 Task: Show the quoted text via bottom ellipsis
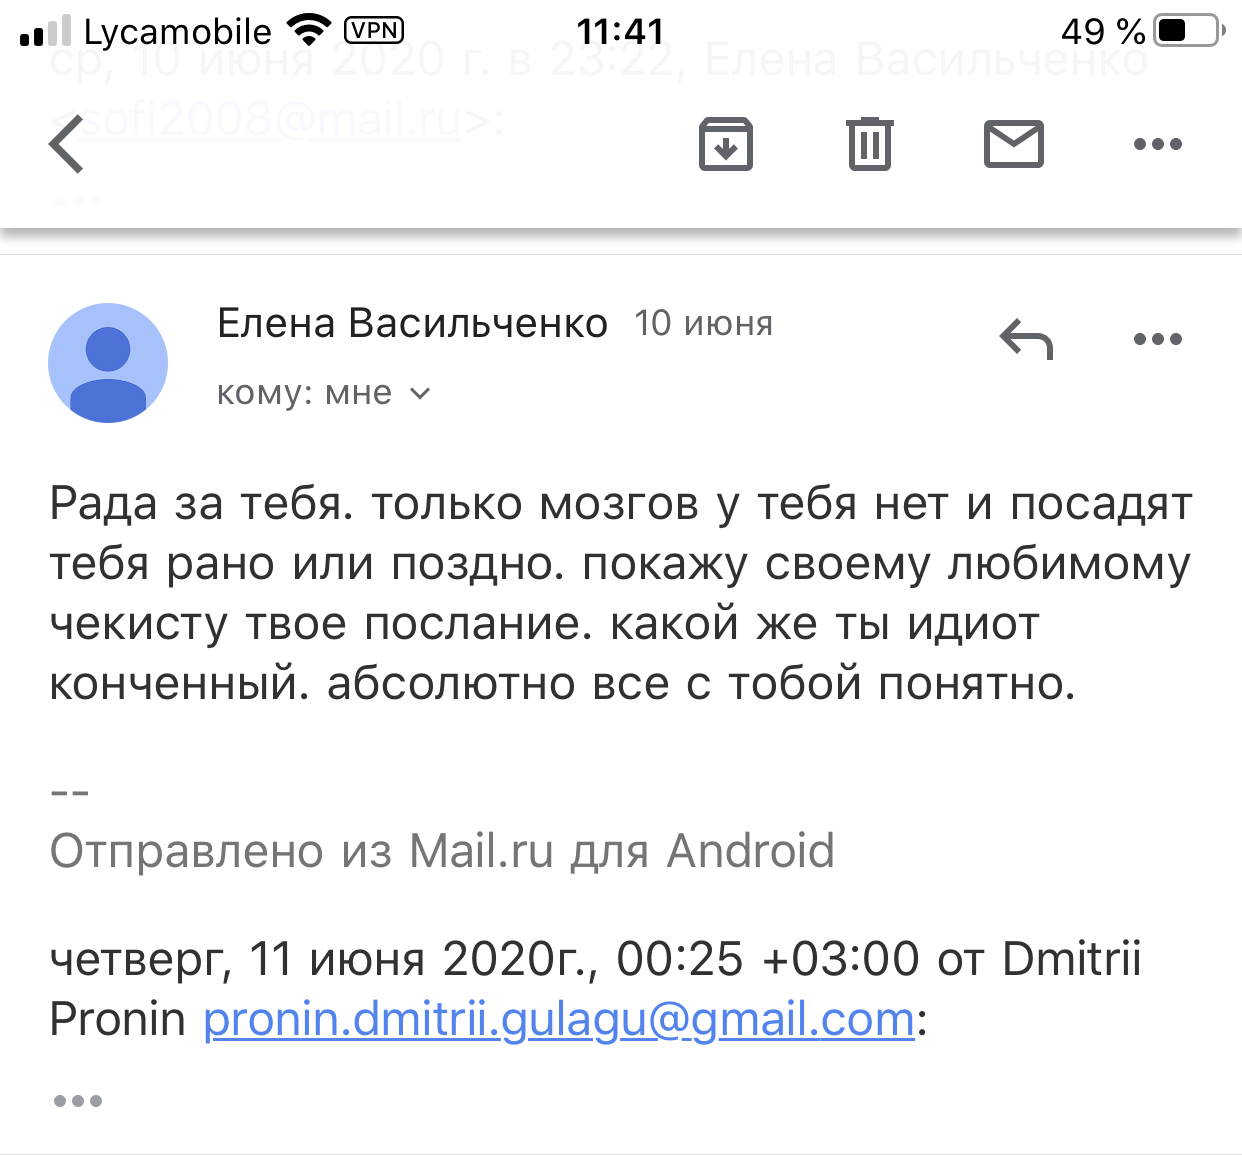click(x=78, y=1101)
